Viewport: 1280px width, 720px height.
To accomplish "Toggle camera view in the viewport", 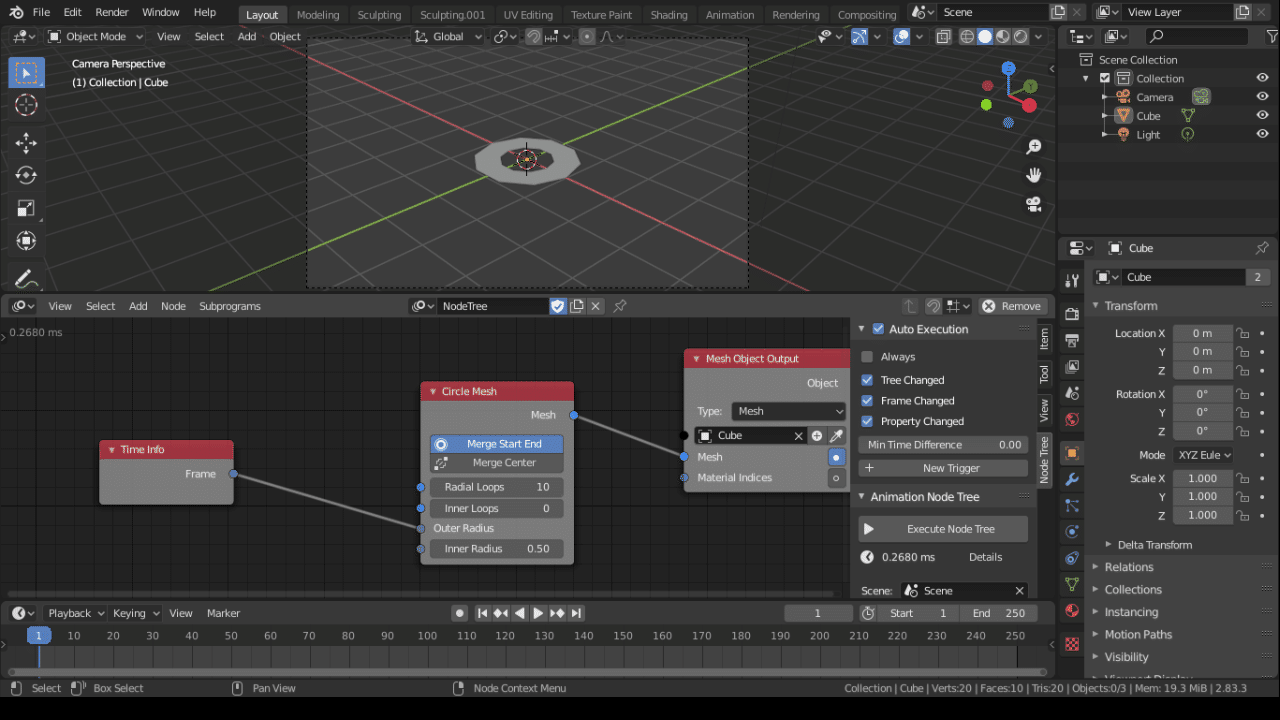I will coord(1034,204).
